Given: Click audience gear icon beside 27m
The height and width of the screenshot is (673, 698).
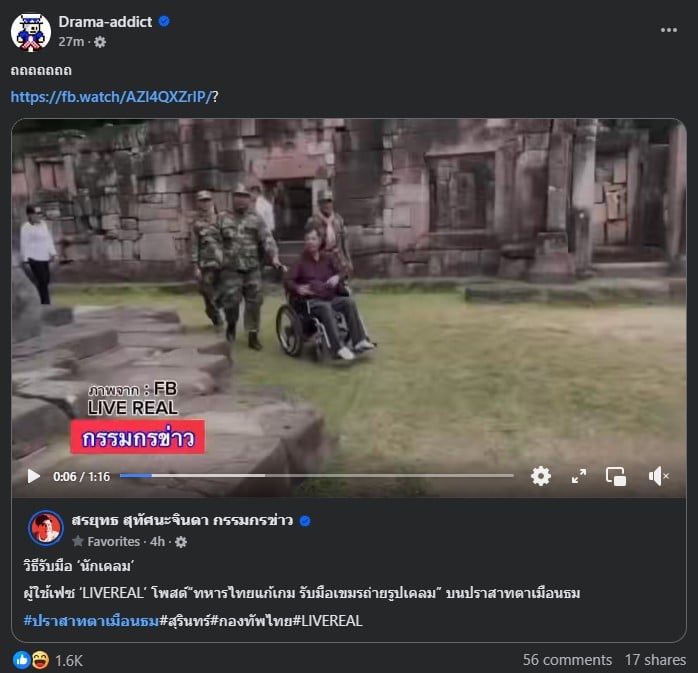Looking at the screenshot, I should pos(100,42).
